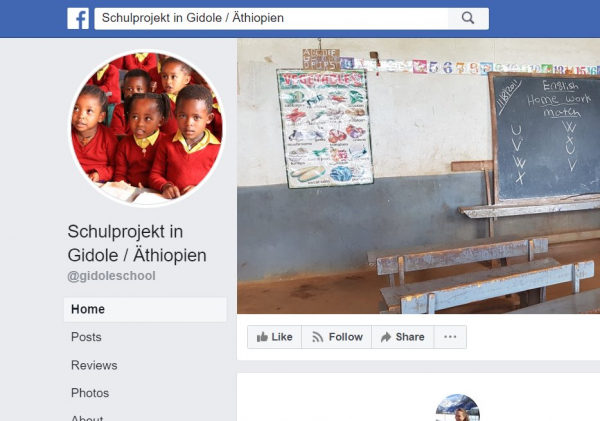Open the children profile picture
The image size is (600, 421).
pos(147,128)
